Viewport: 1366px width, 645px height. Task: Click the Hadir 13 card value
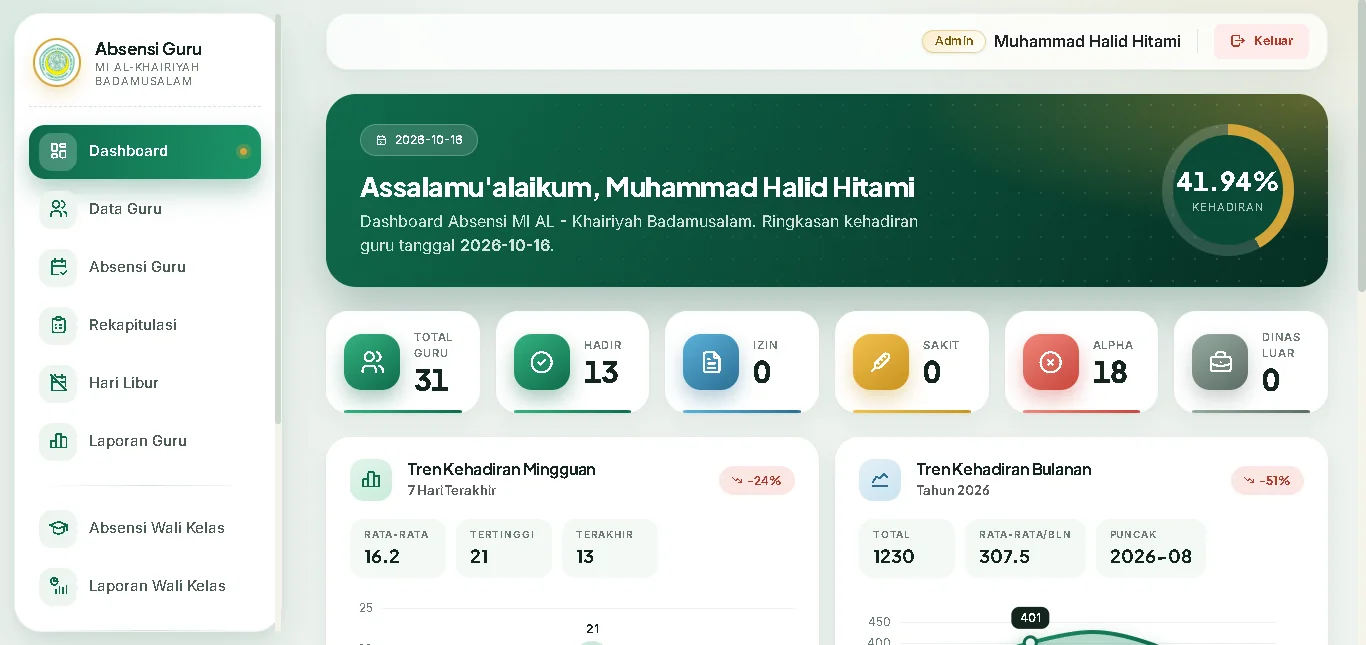[x=601, y=372]
